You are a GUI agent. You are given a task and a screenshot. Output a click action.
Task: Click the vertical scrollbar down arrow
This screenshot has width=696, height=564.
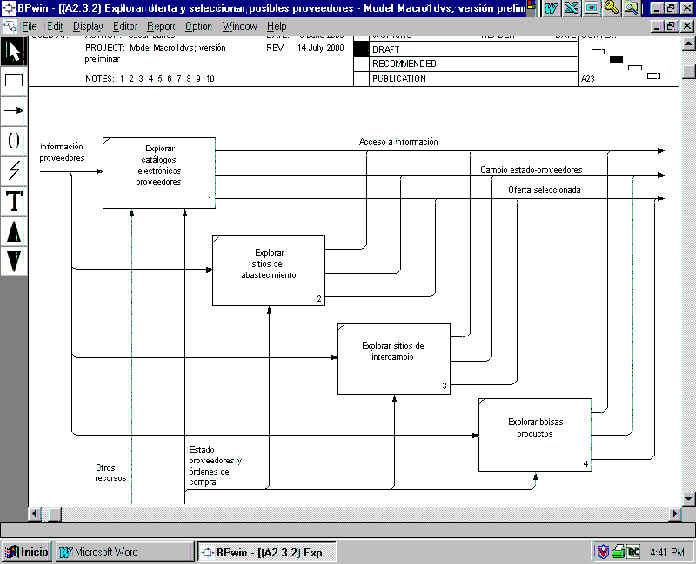(688, 498)
